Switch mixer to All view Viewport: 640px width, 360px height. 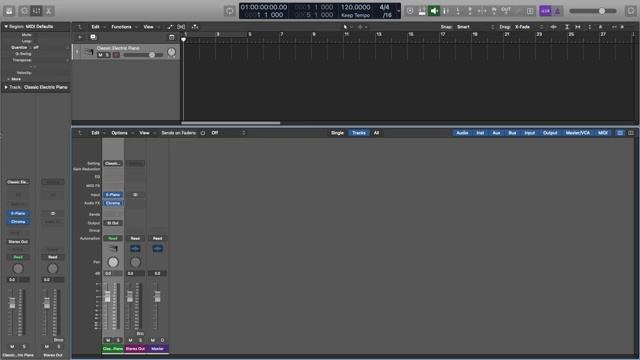point(376,133)
